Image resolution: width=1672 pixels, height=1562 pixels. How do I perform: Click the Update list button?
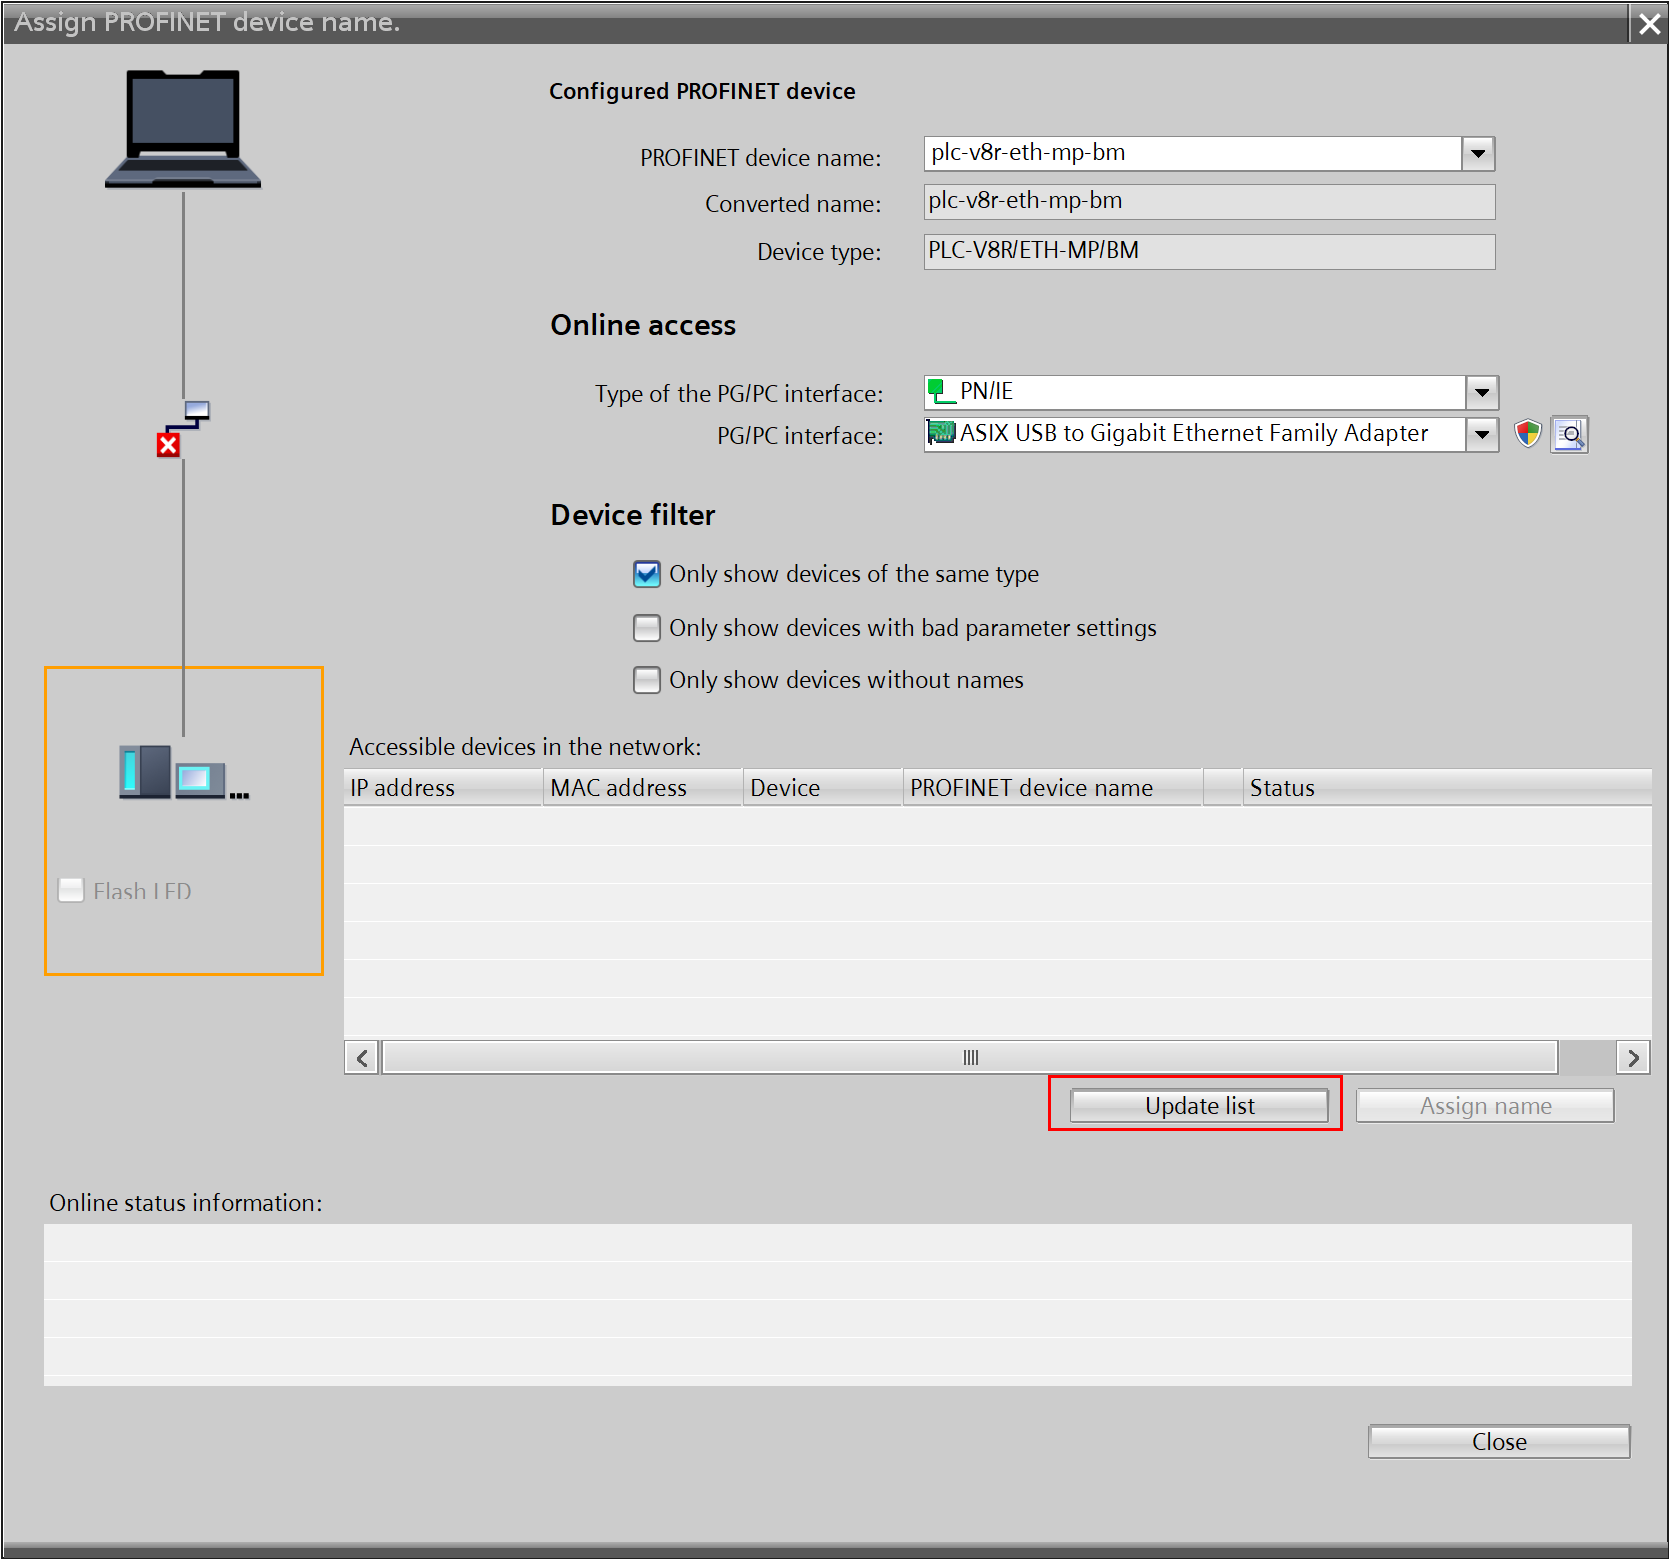coord(1198,1106)
